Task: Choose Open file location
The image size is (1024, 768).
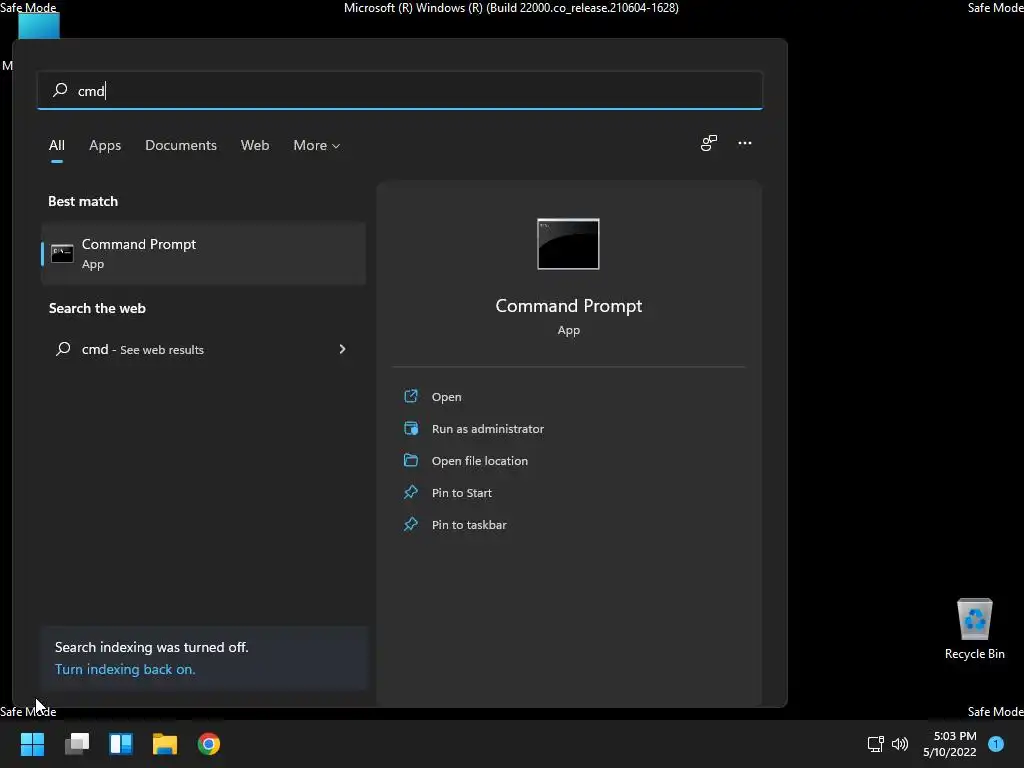Action: [480, 460]
